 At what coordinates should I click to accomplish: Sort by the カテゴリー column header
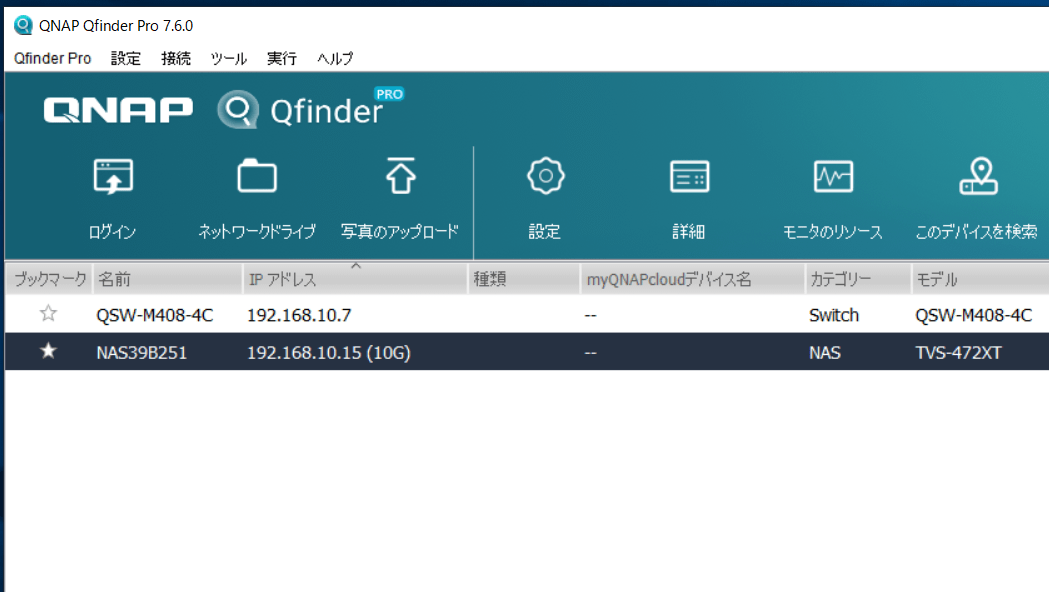tap(858, 279)
